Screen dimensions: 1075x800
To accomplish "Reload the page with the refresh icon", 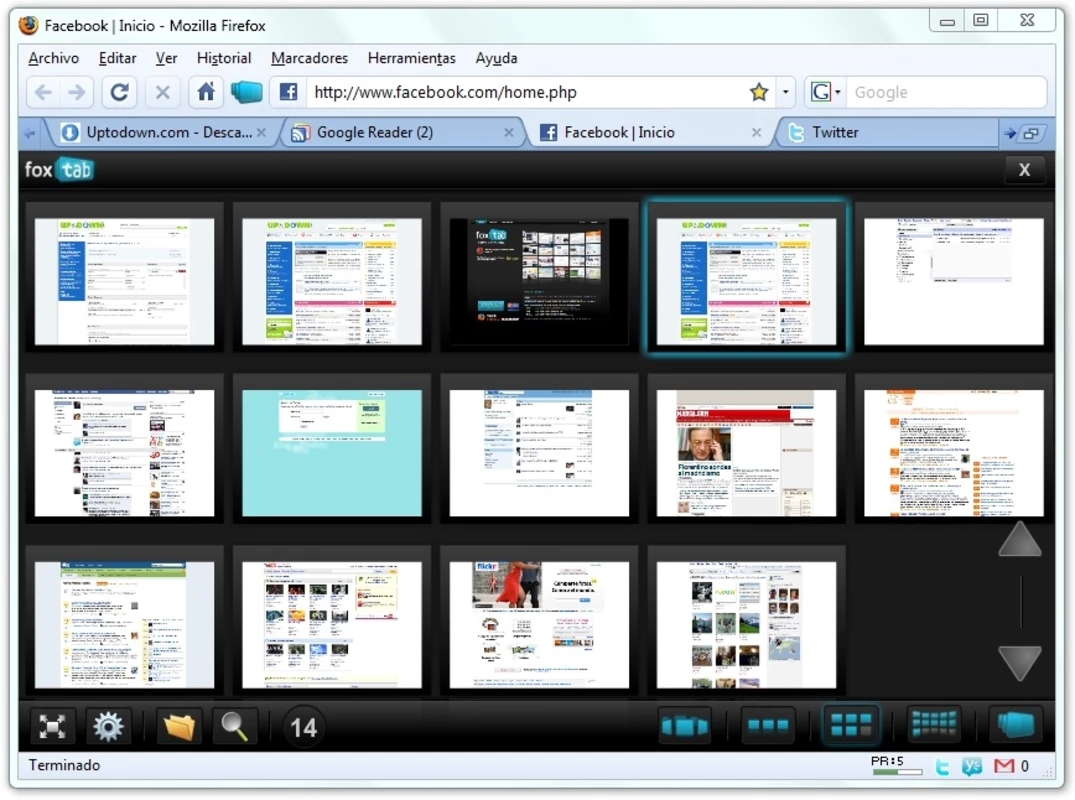I will [119, 92].
